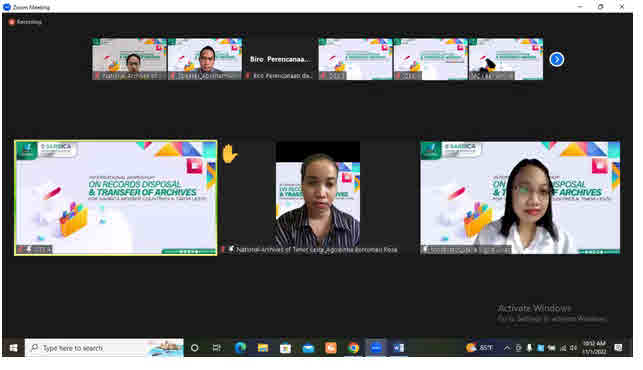
Task: Open the Mail app from the taskbar
Action: [x=308, y=348]
